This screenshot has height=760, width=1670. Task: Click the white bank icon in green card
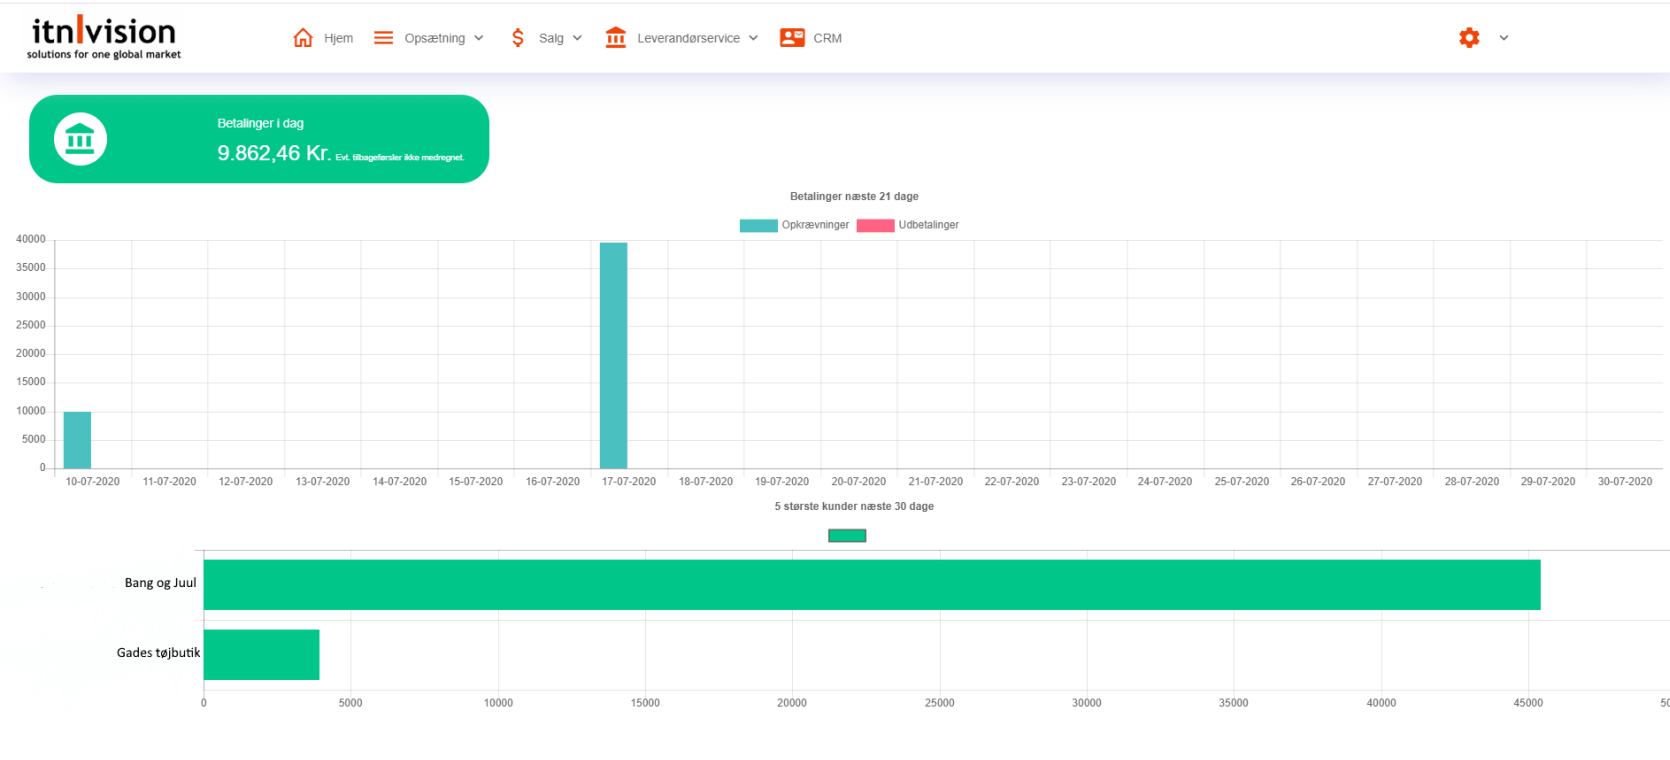tap(80, 139)
